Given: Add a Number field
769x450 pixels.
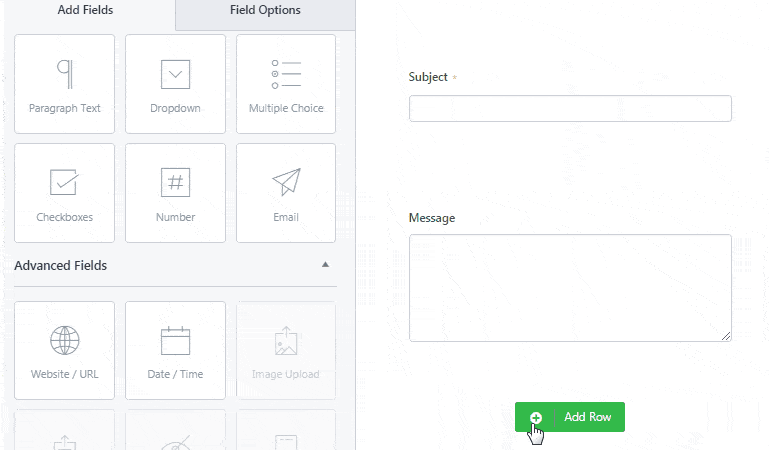Looking at the screenshot, I should [175, 193].
